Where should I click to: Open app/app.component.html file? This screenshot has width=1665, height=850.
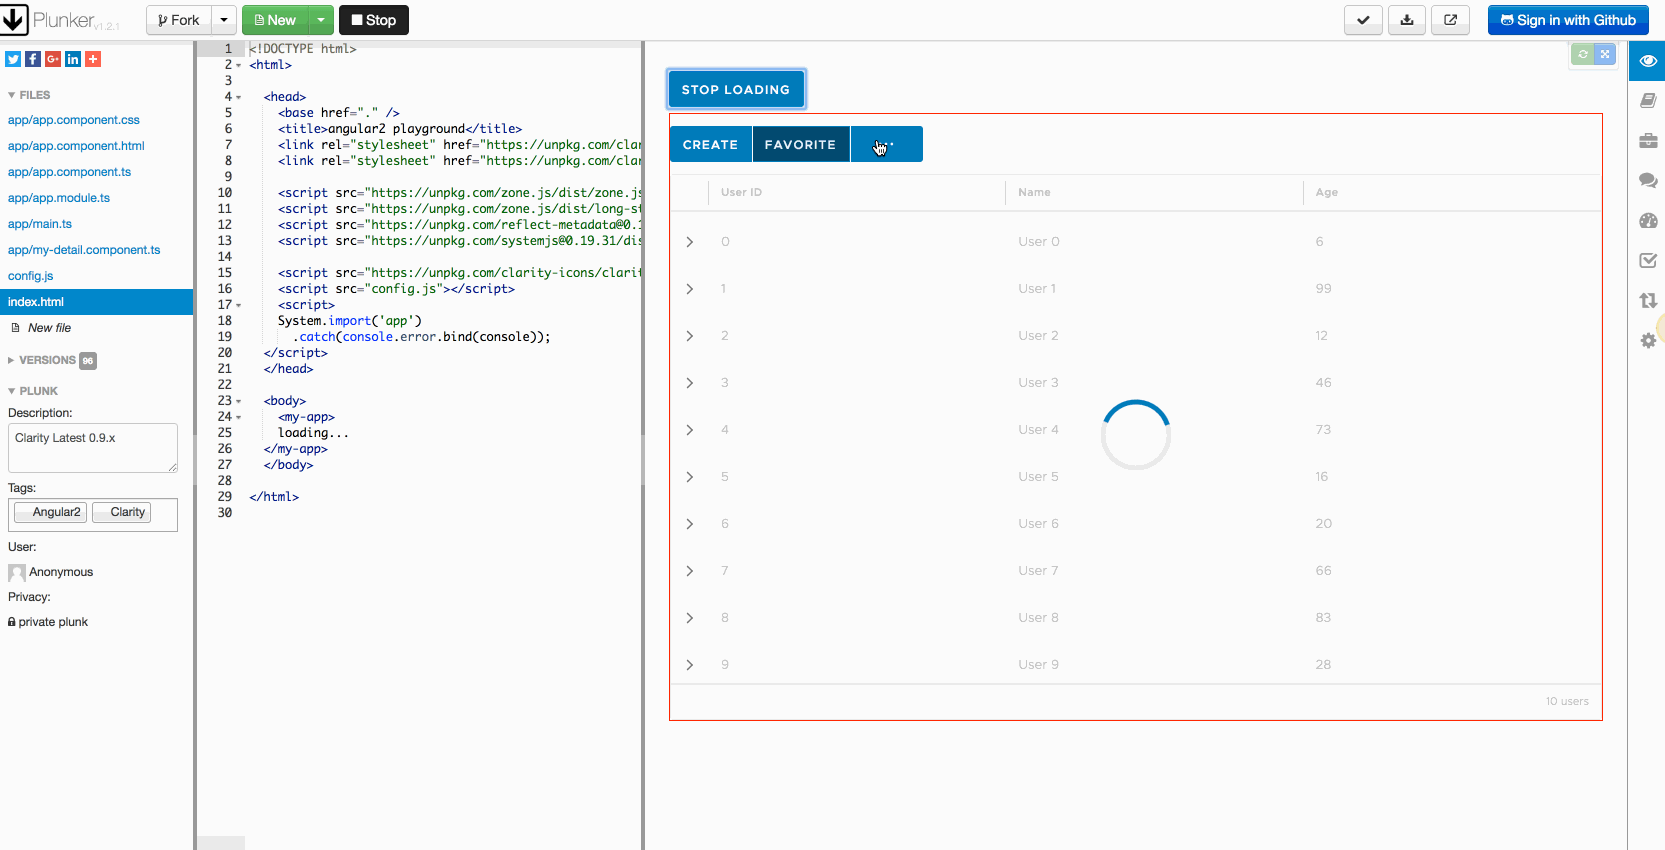pos(76,146)
